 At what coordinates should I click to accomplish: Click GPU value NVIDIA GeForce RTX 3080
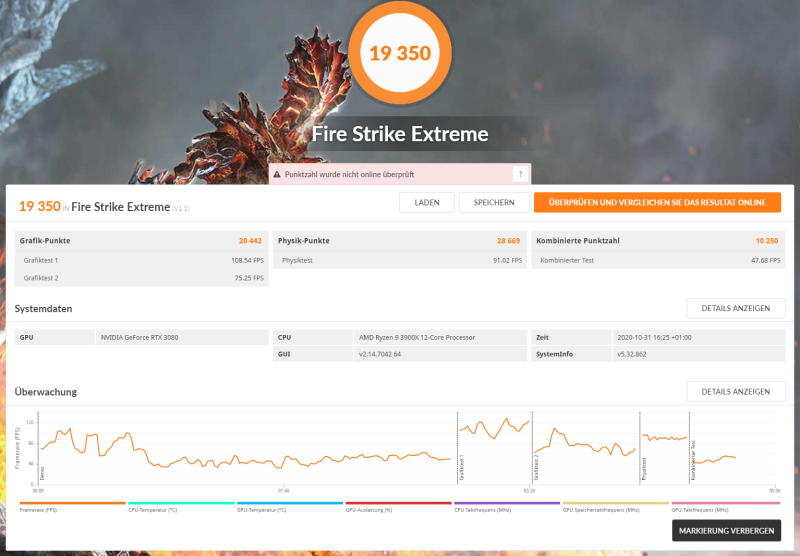(x=139, y=337)
